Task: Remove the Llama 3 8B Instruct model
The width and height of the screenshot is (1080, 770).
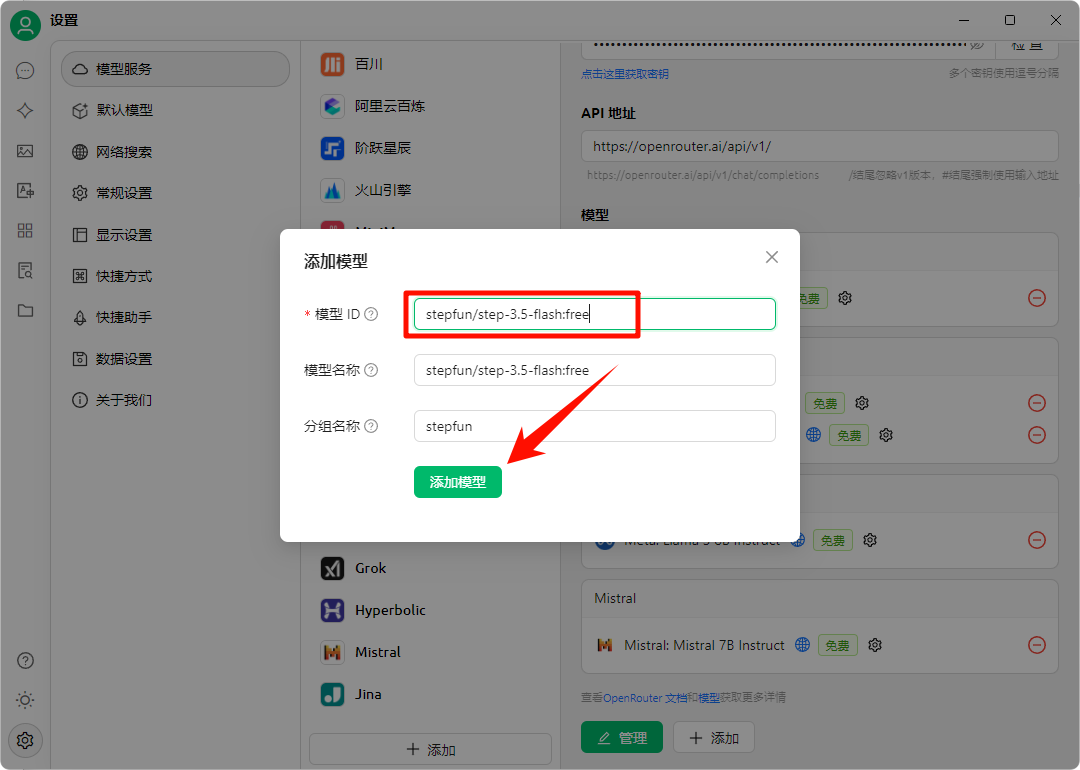Action: click(1037, 540)
